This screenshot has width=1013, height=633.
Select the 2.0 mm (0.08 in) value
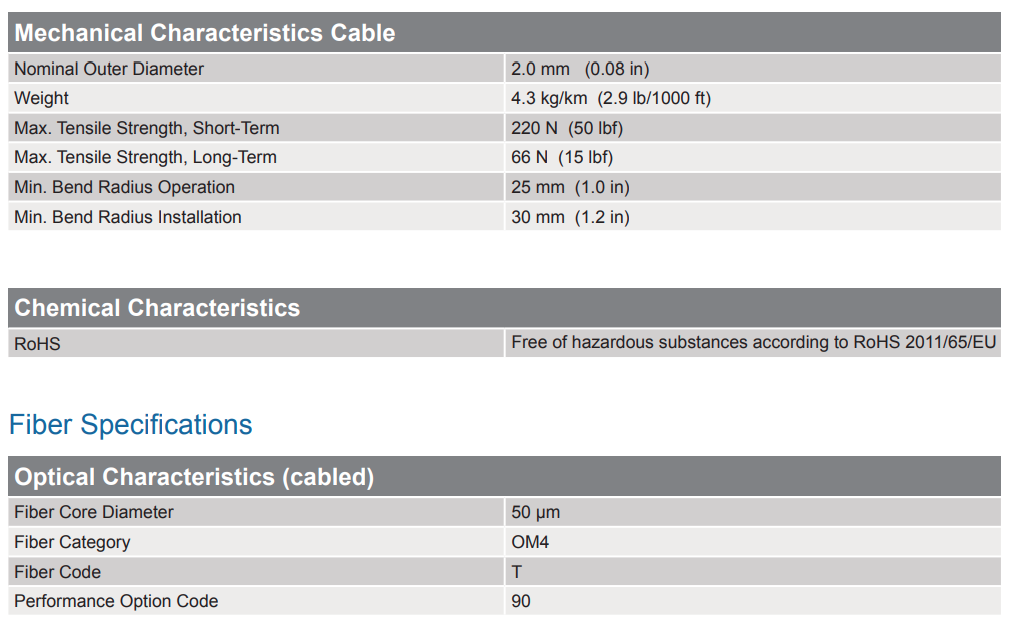pyautogui.click(x=580, y=69)
